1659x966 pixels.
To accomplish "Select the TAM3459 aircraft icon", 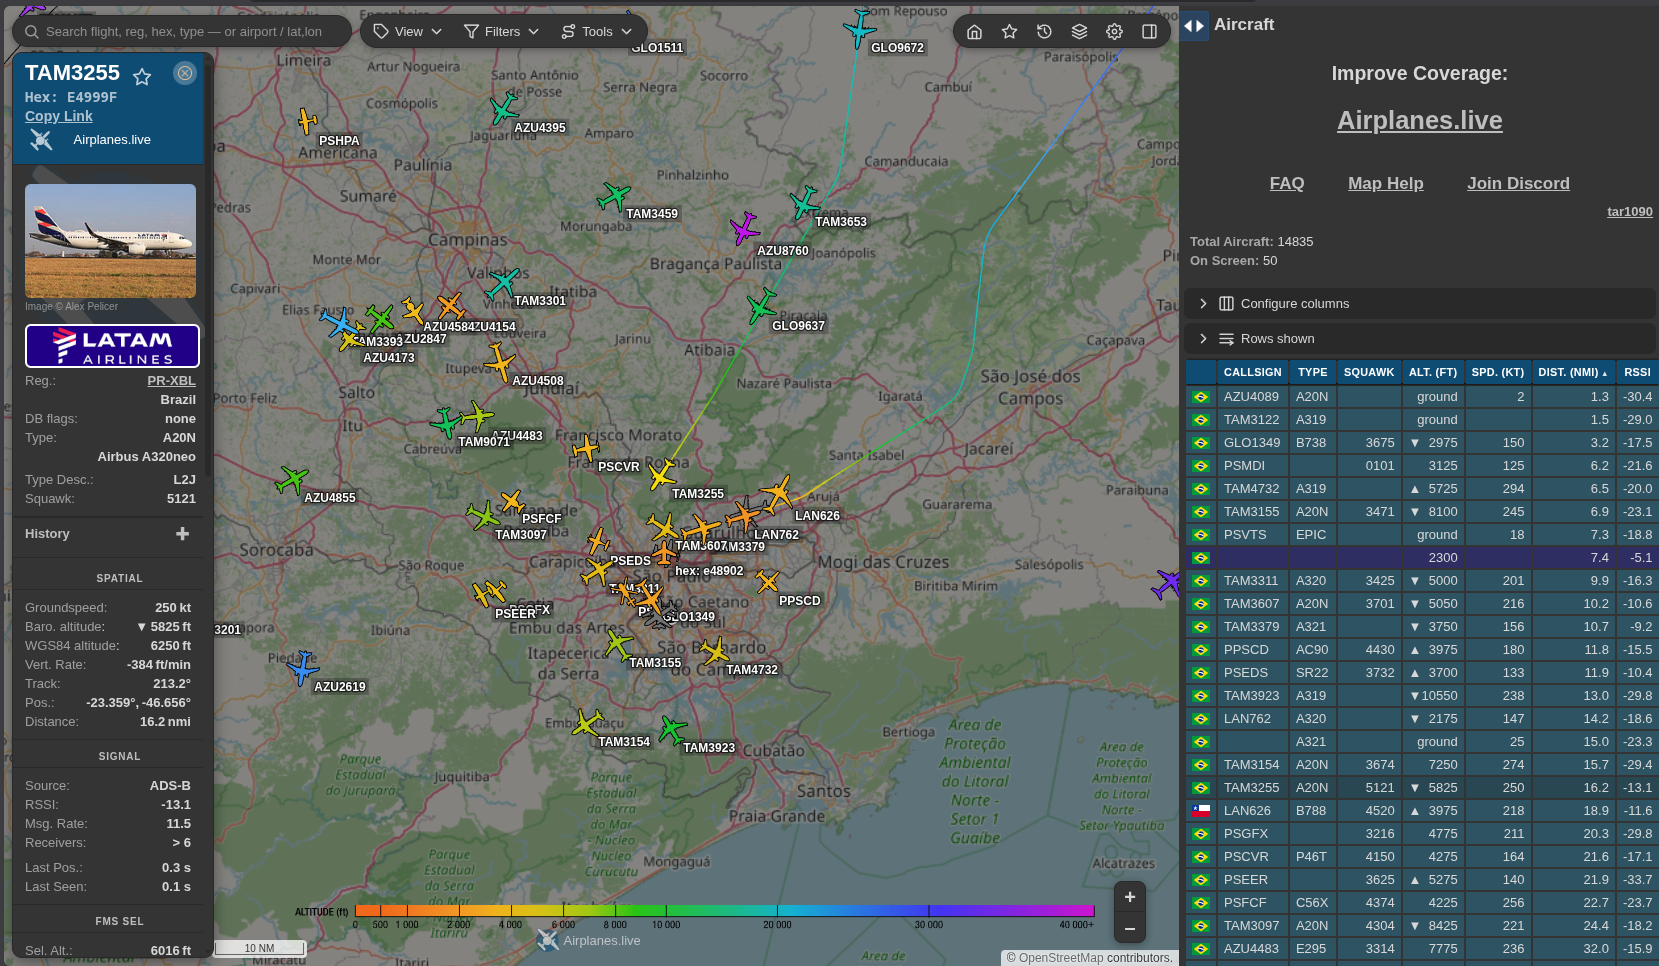I will pos(613,196).
